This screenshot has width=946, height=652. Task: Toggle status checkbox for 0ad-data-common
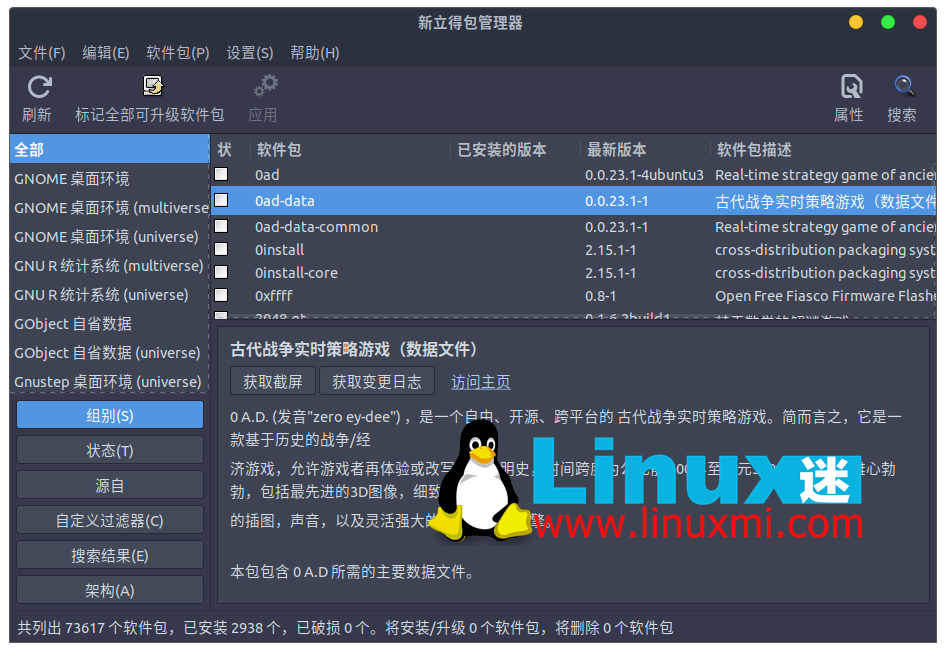(221, 226)
